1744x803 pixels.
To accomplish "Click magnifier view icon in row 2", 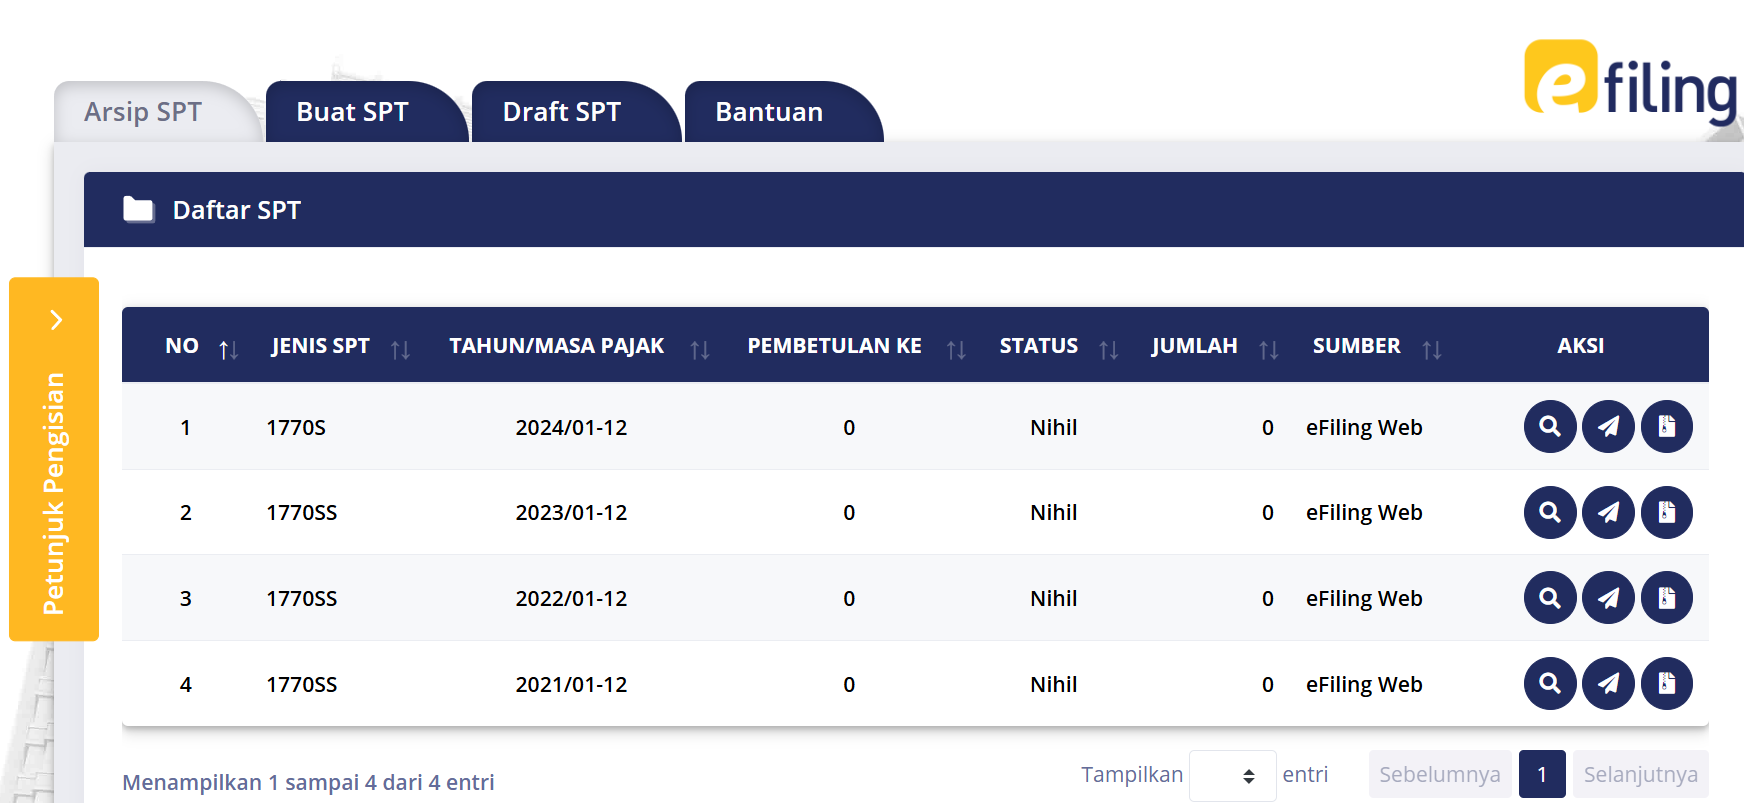I will pyautogui.click(x=1549, y=513).
